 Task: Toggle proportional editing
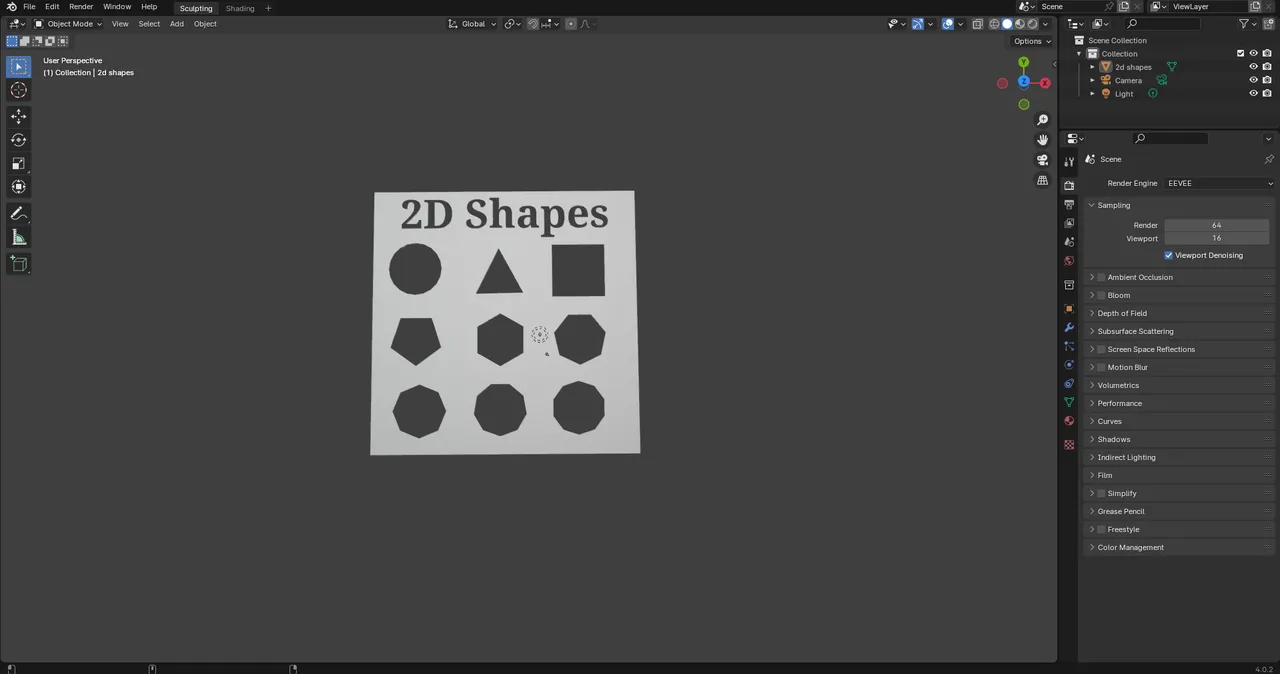click(x=570, y=24)
